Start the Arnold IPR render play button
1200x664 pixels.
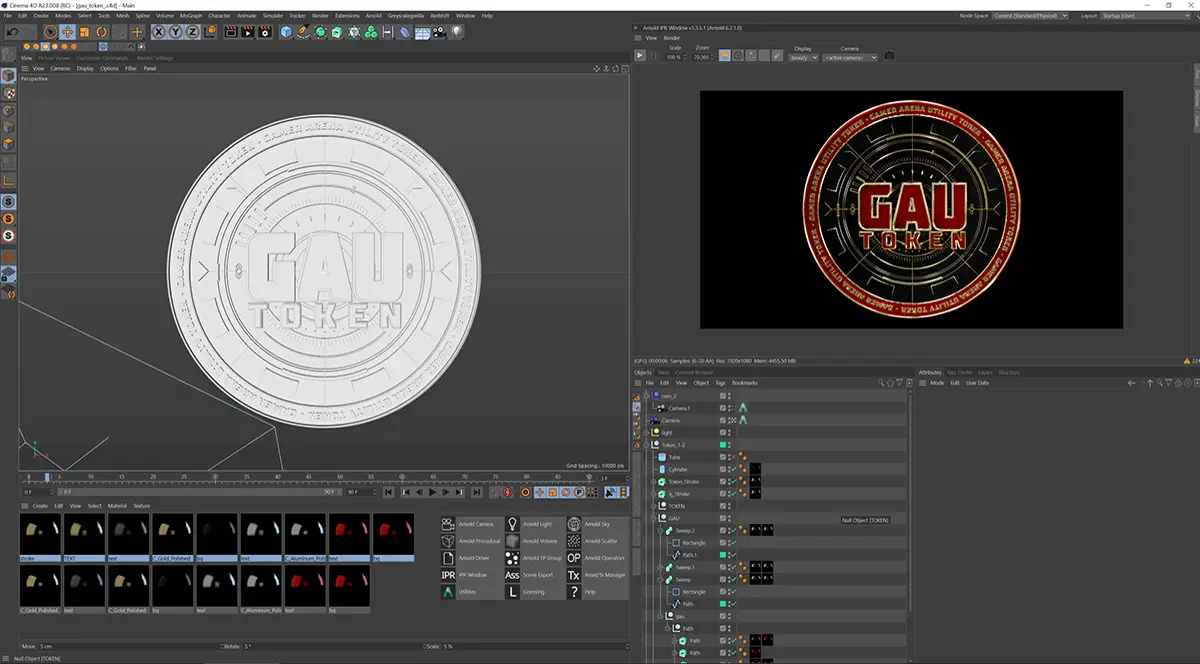click(x=640, y=56)
